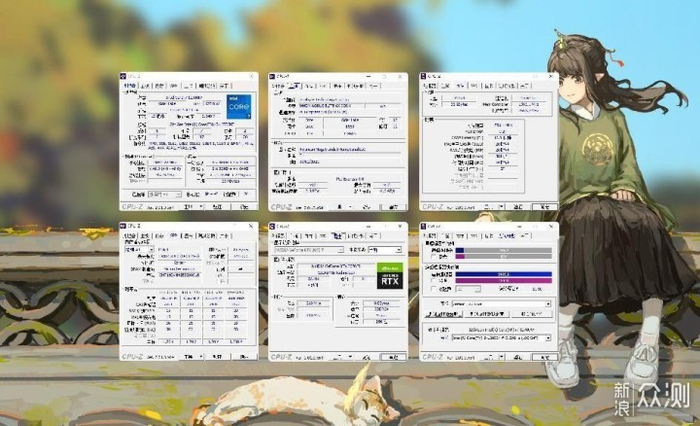
Task: Expand the Tools arrow in the SPD window
Action: [x=200, y=357]
